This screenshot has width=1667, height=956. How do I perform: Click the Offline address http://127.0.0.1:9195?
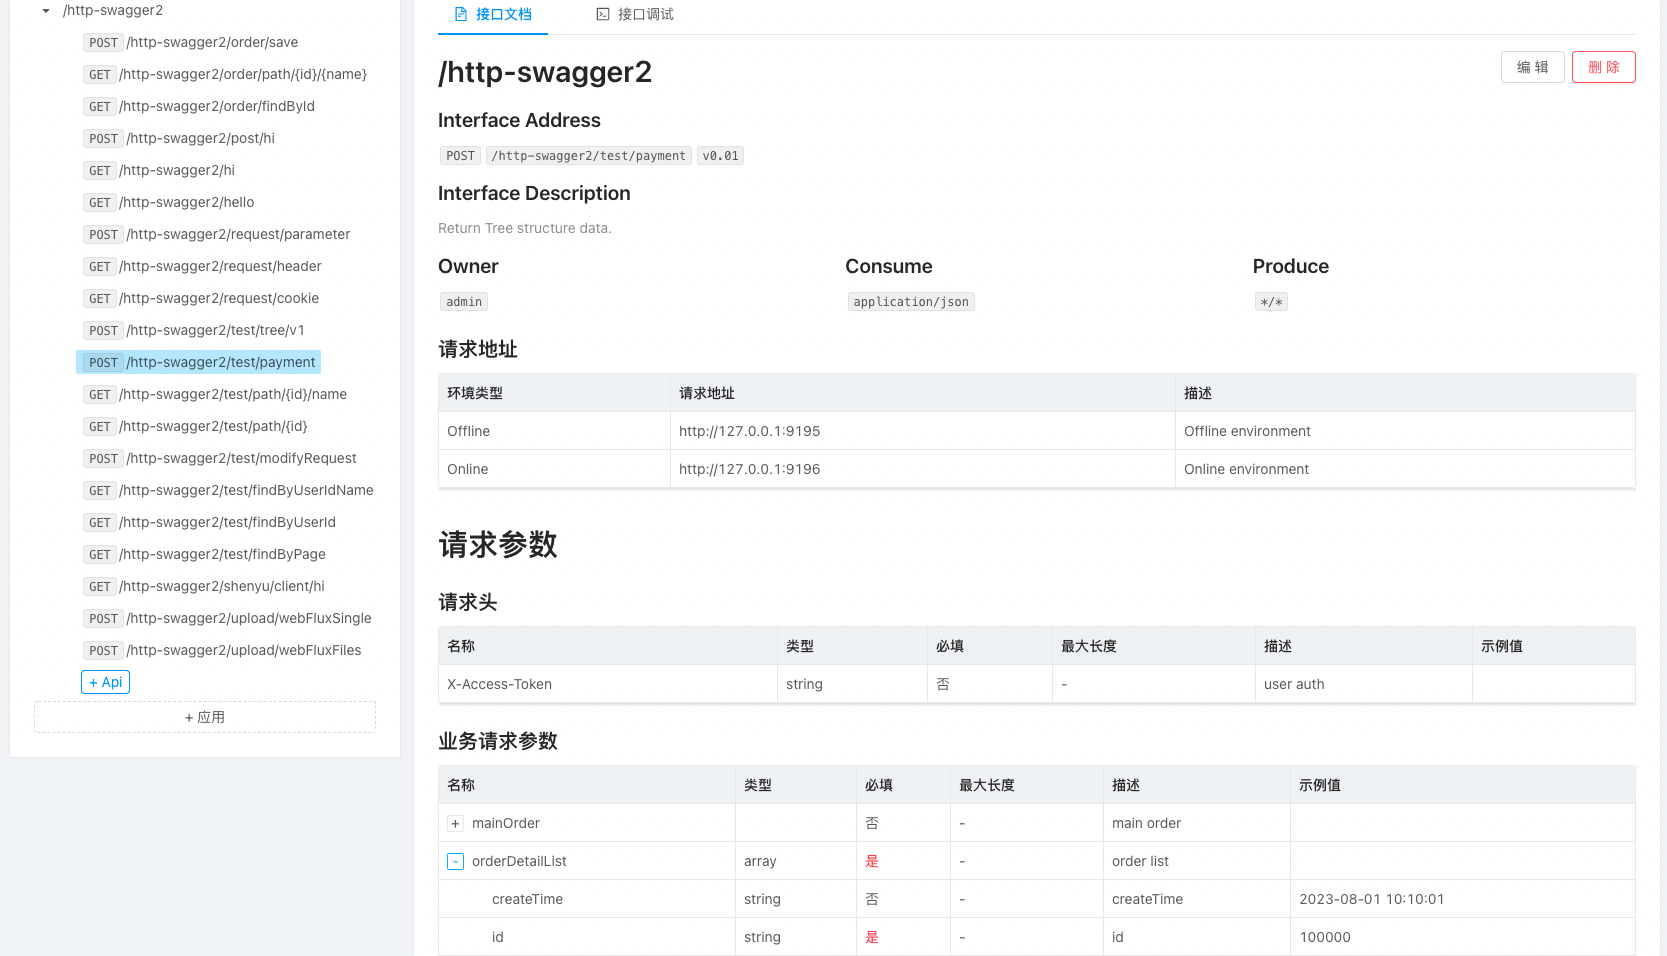pyautogui.click(x=749, y=431)
